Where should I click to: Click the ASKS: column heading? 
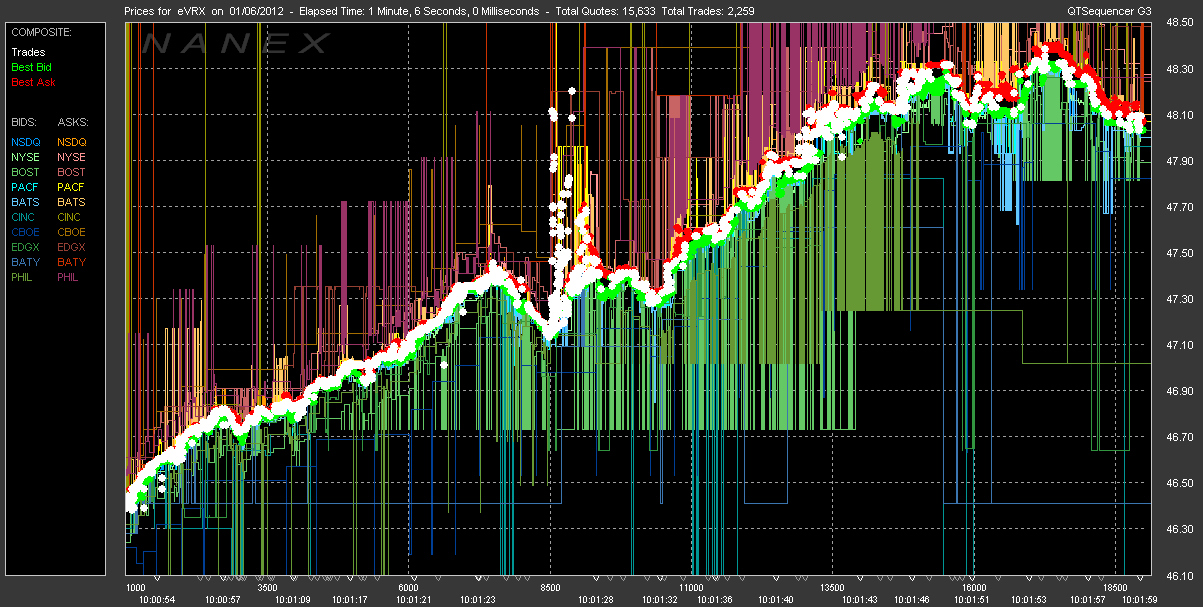pyautogui.click(x=73, y=120)
